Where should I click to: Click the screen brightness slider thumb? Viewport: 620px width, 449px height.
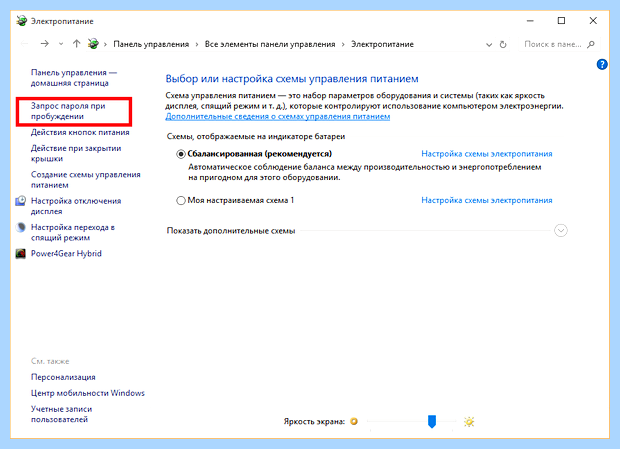point(432,421)
